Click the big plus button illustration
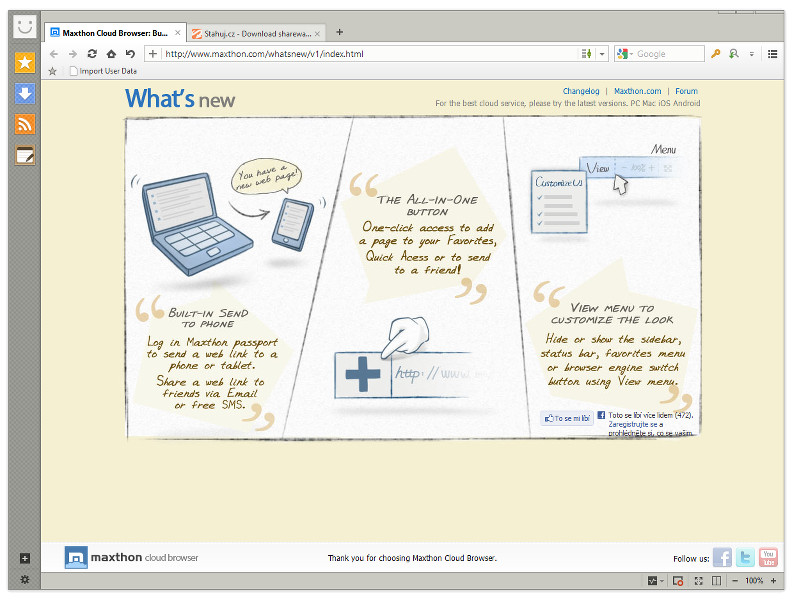Viewport: 792px width, 600px height. (363, 374)
